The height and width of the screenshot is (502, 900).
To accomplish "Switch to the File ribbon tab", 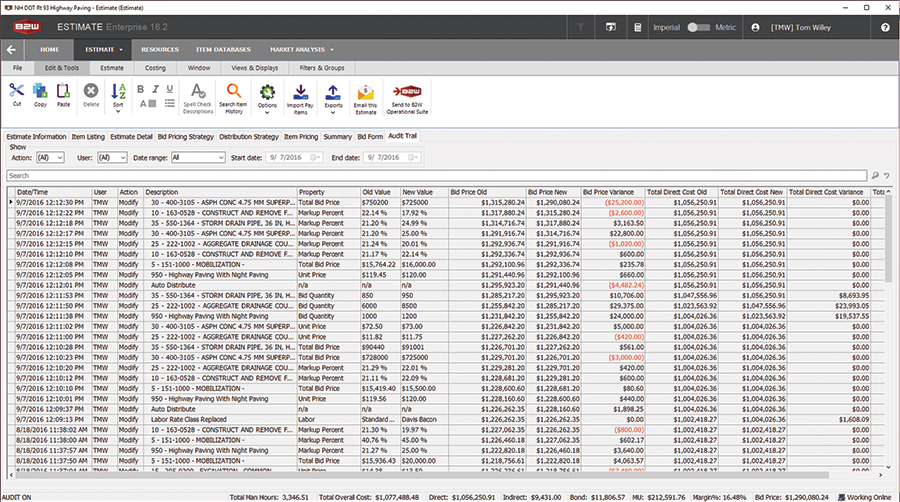I will pos(18,68).
